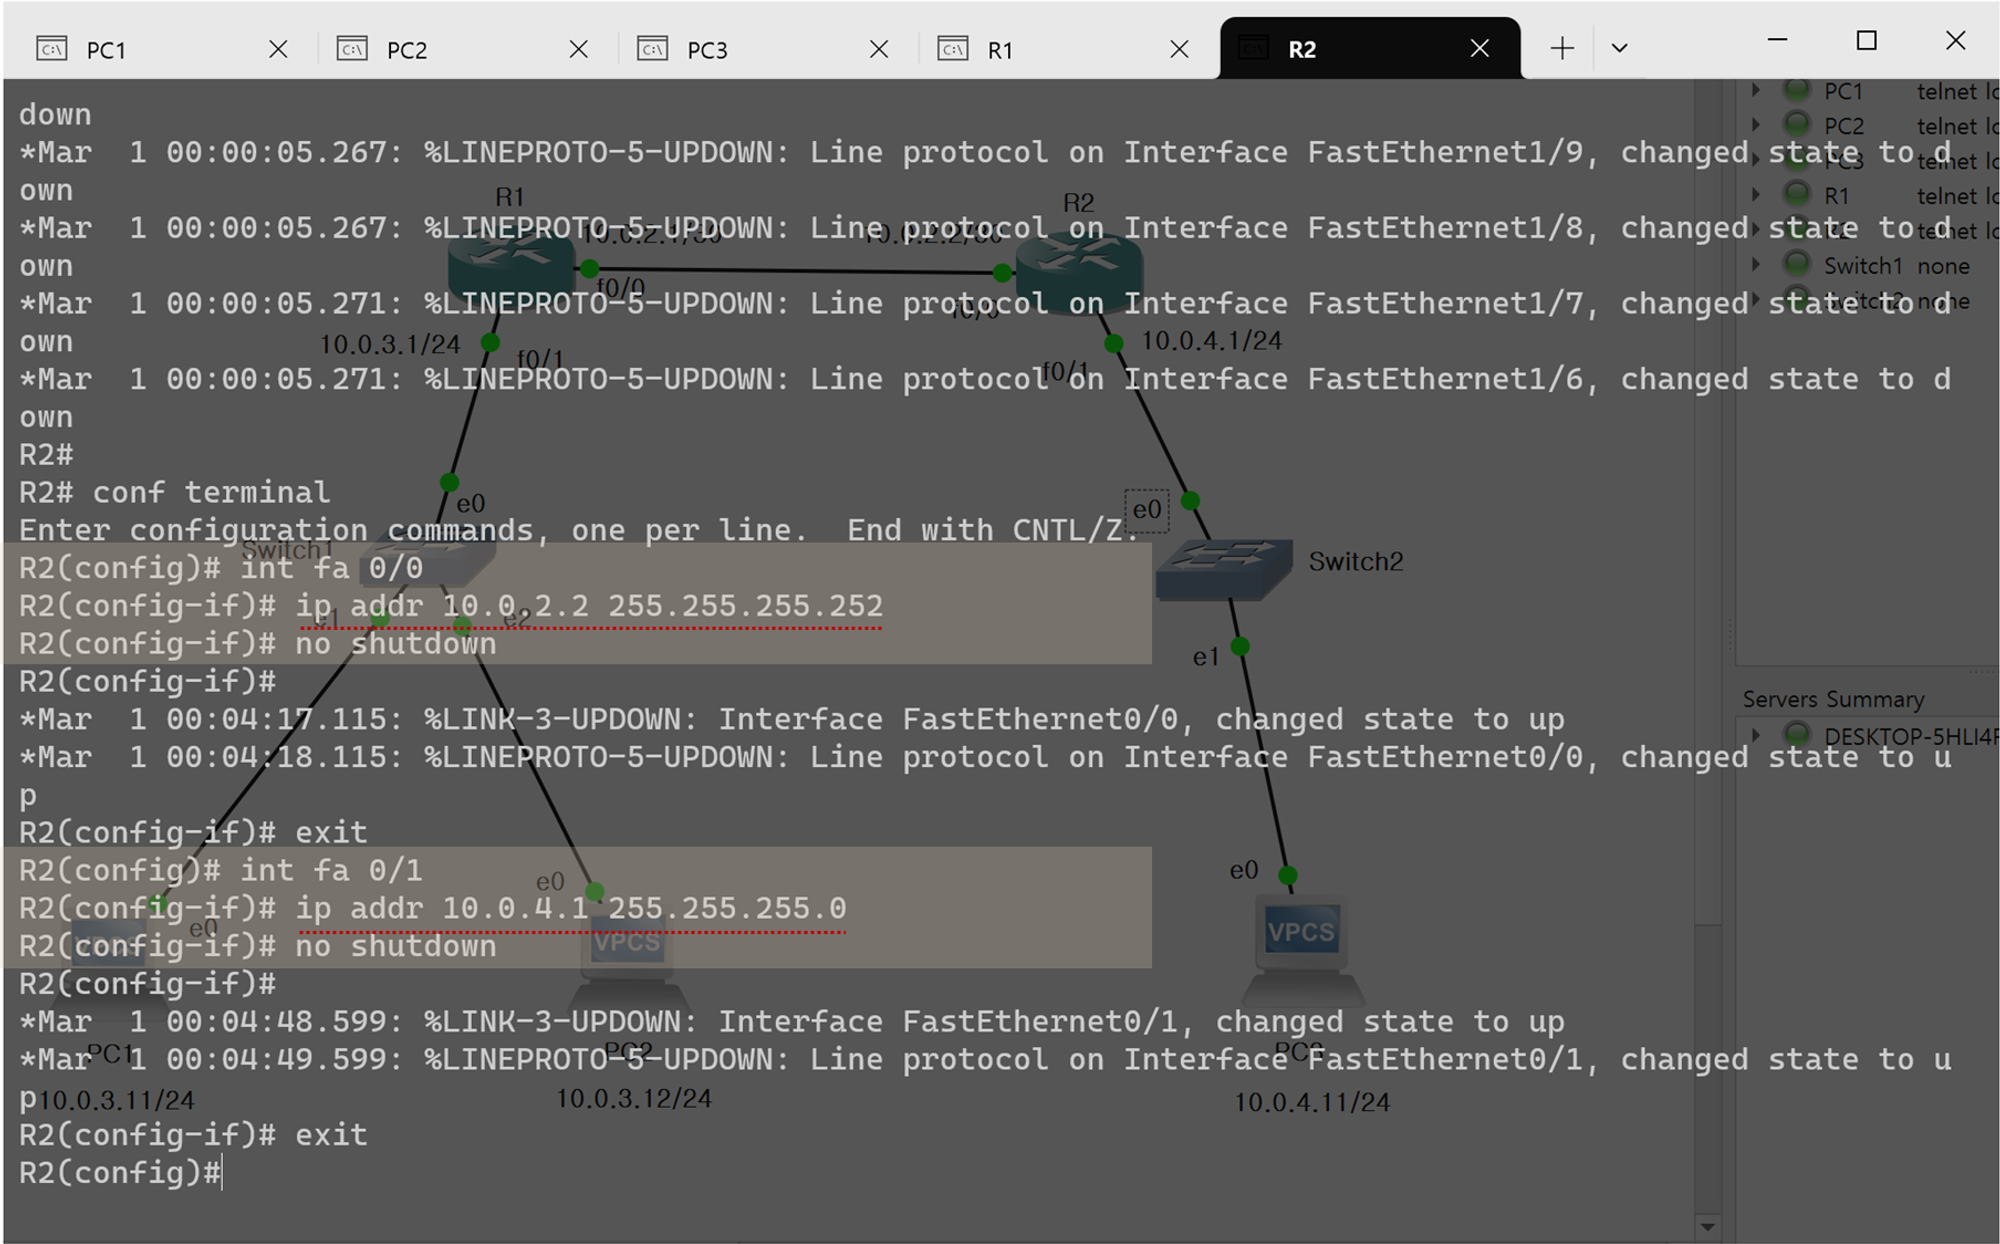Image resolution: width=2000 pixels, height=1244 pixels.
Task: Expand Switch1 node in topology summary
Action: pos(1755,265)
